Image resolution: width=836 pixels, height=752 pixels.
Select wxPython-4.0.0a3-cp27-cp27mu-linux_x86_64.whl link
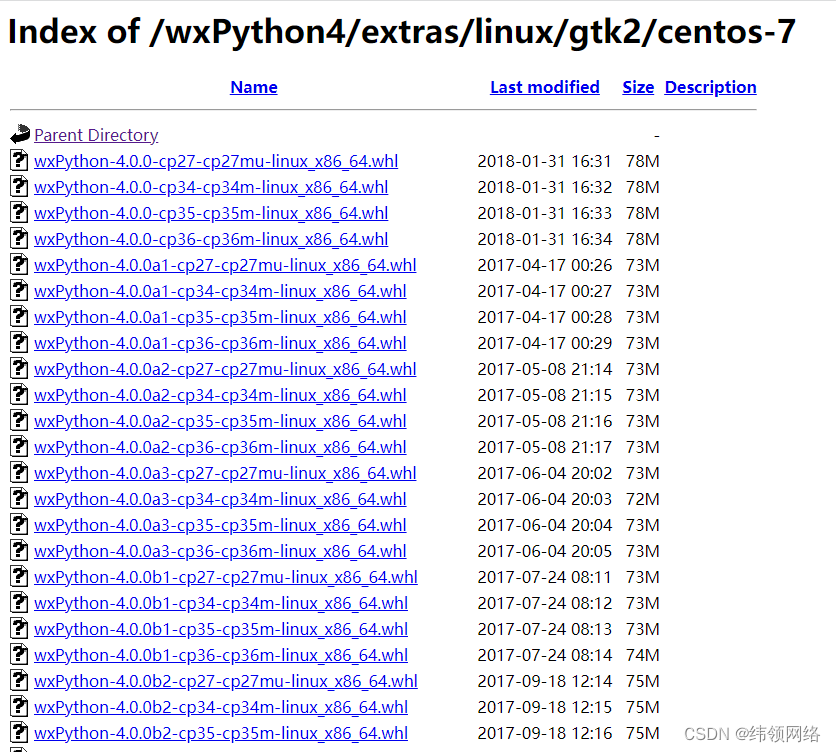click(x=225, y=473)
